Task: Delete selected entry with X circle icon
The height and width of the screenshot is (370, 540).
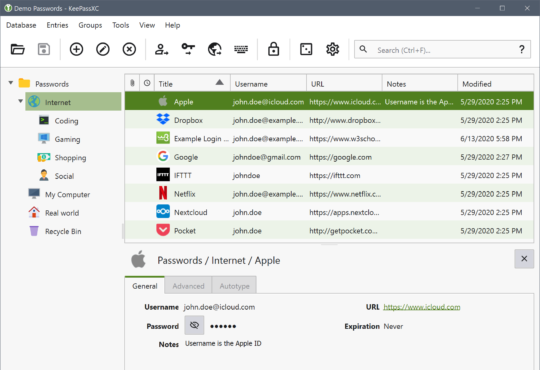Action: click(129, 49)
